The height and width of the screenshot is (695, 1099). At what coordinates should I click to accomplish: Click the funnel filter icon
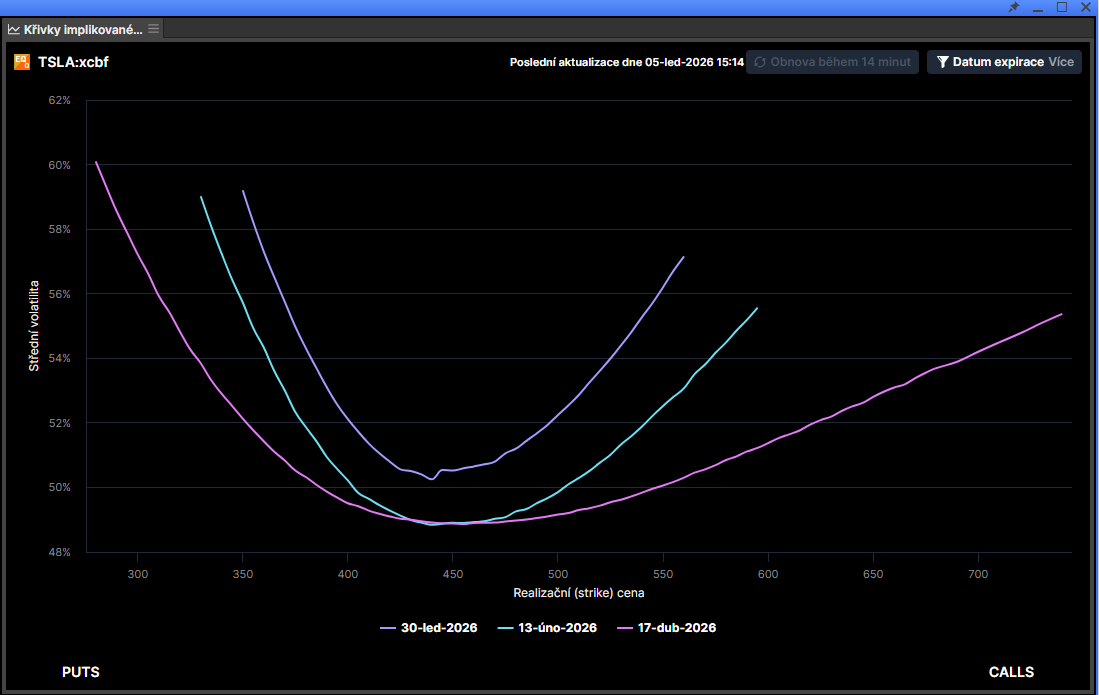942,62
